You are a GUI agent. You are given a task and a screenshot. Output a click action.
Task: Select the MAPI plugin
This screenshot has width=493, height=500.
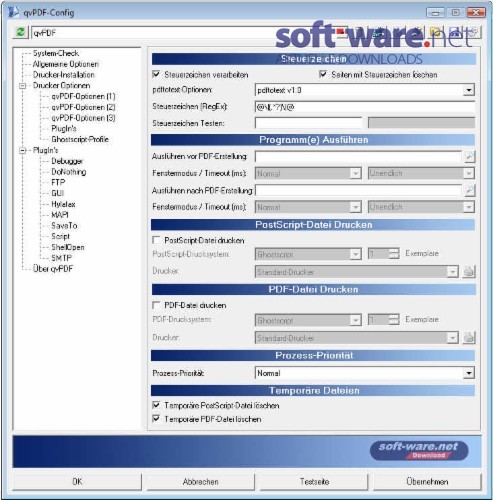pos(60,215)
